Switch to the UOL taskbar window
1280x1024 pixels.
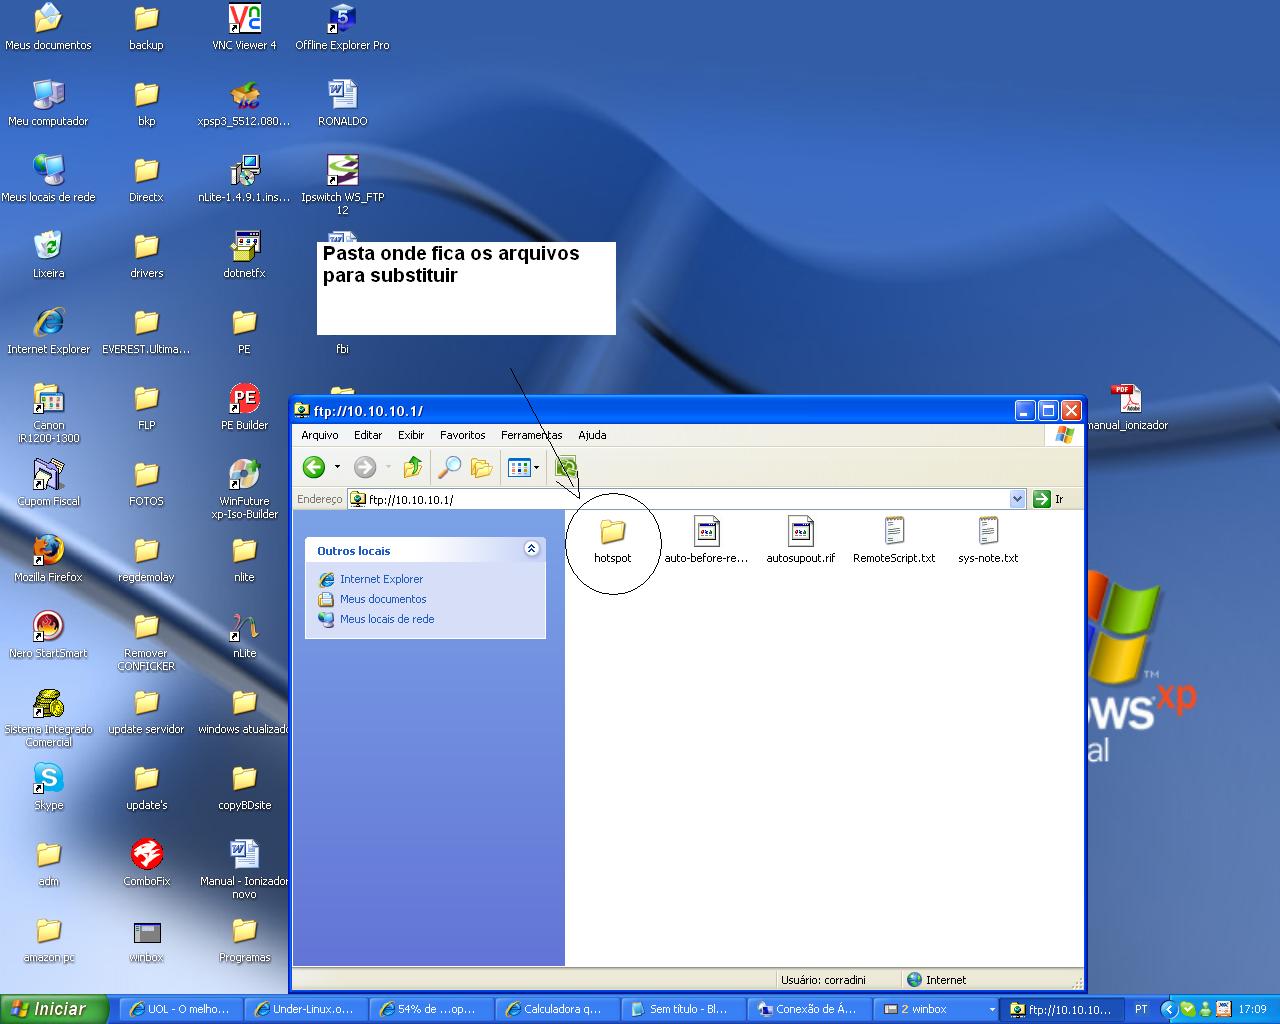pyautogui.click(x=181, y=1009)
